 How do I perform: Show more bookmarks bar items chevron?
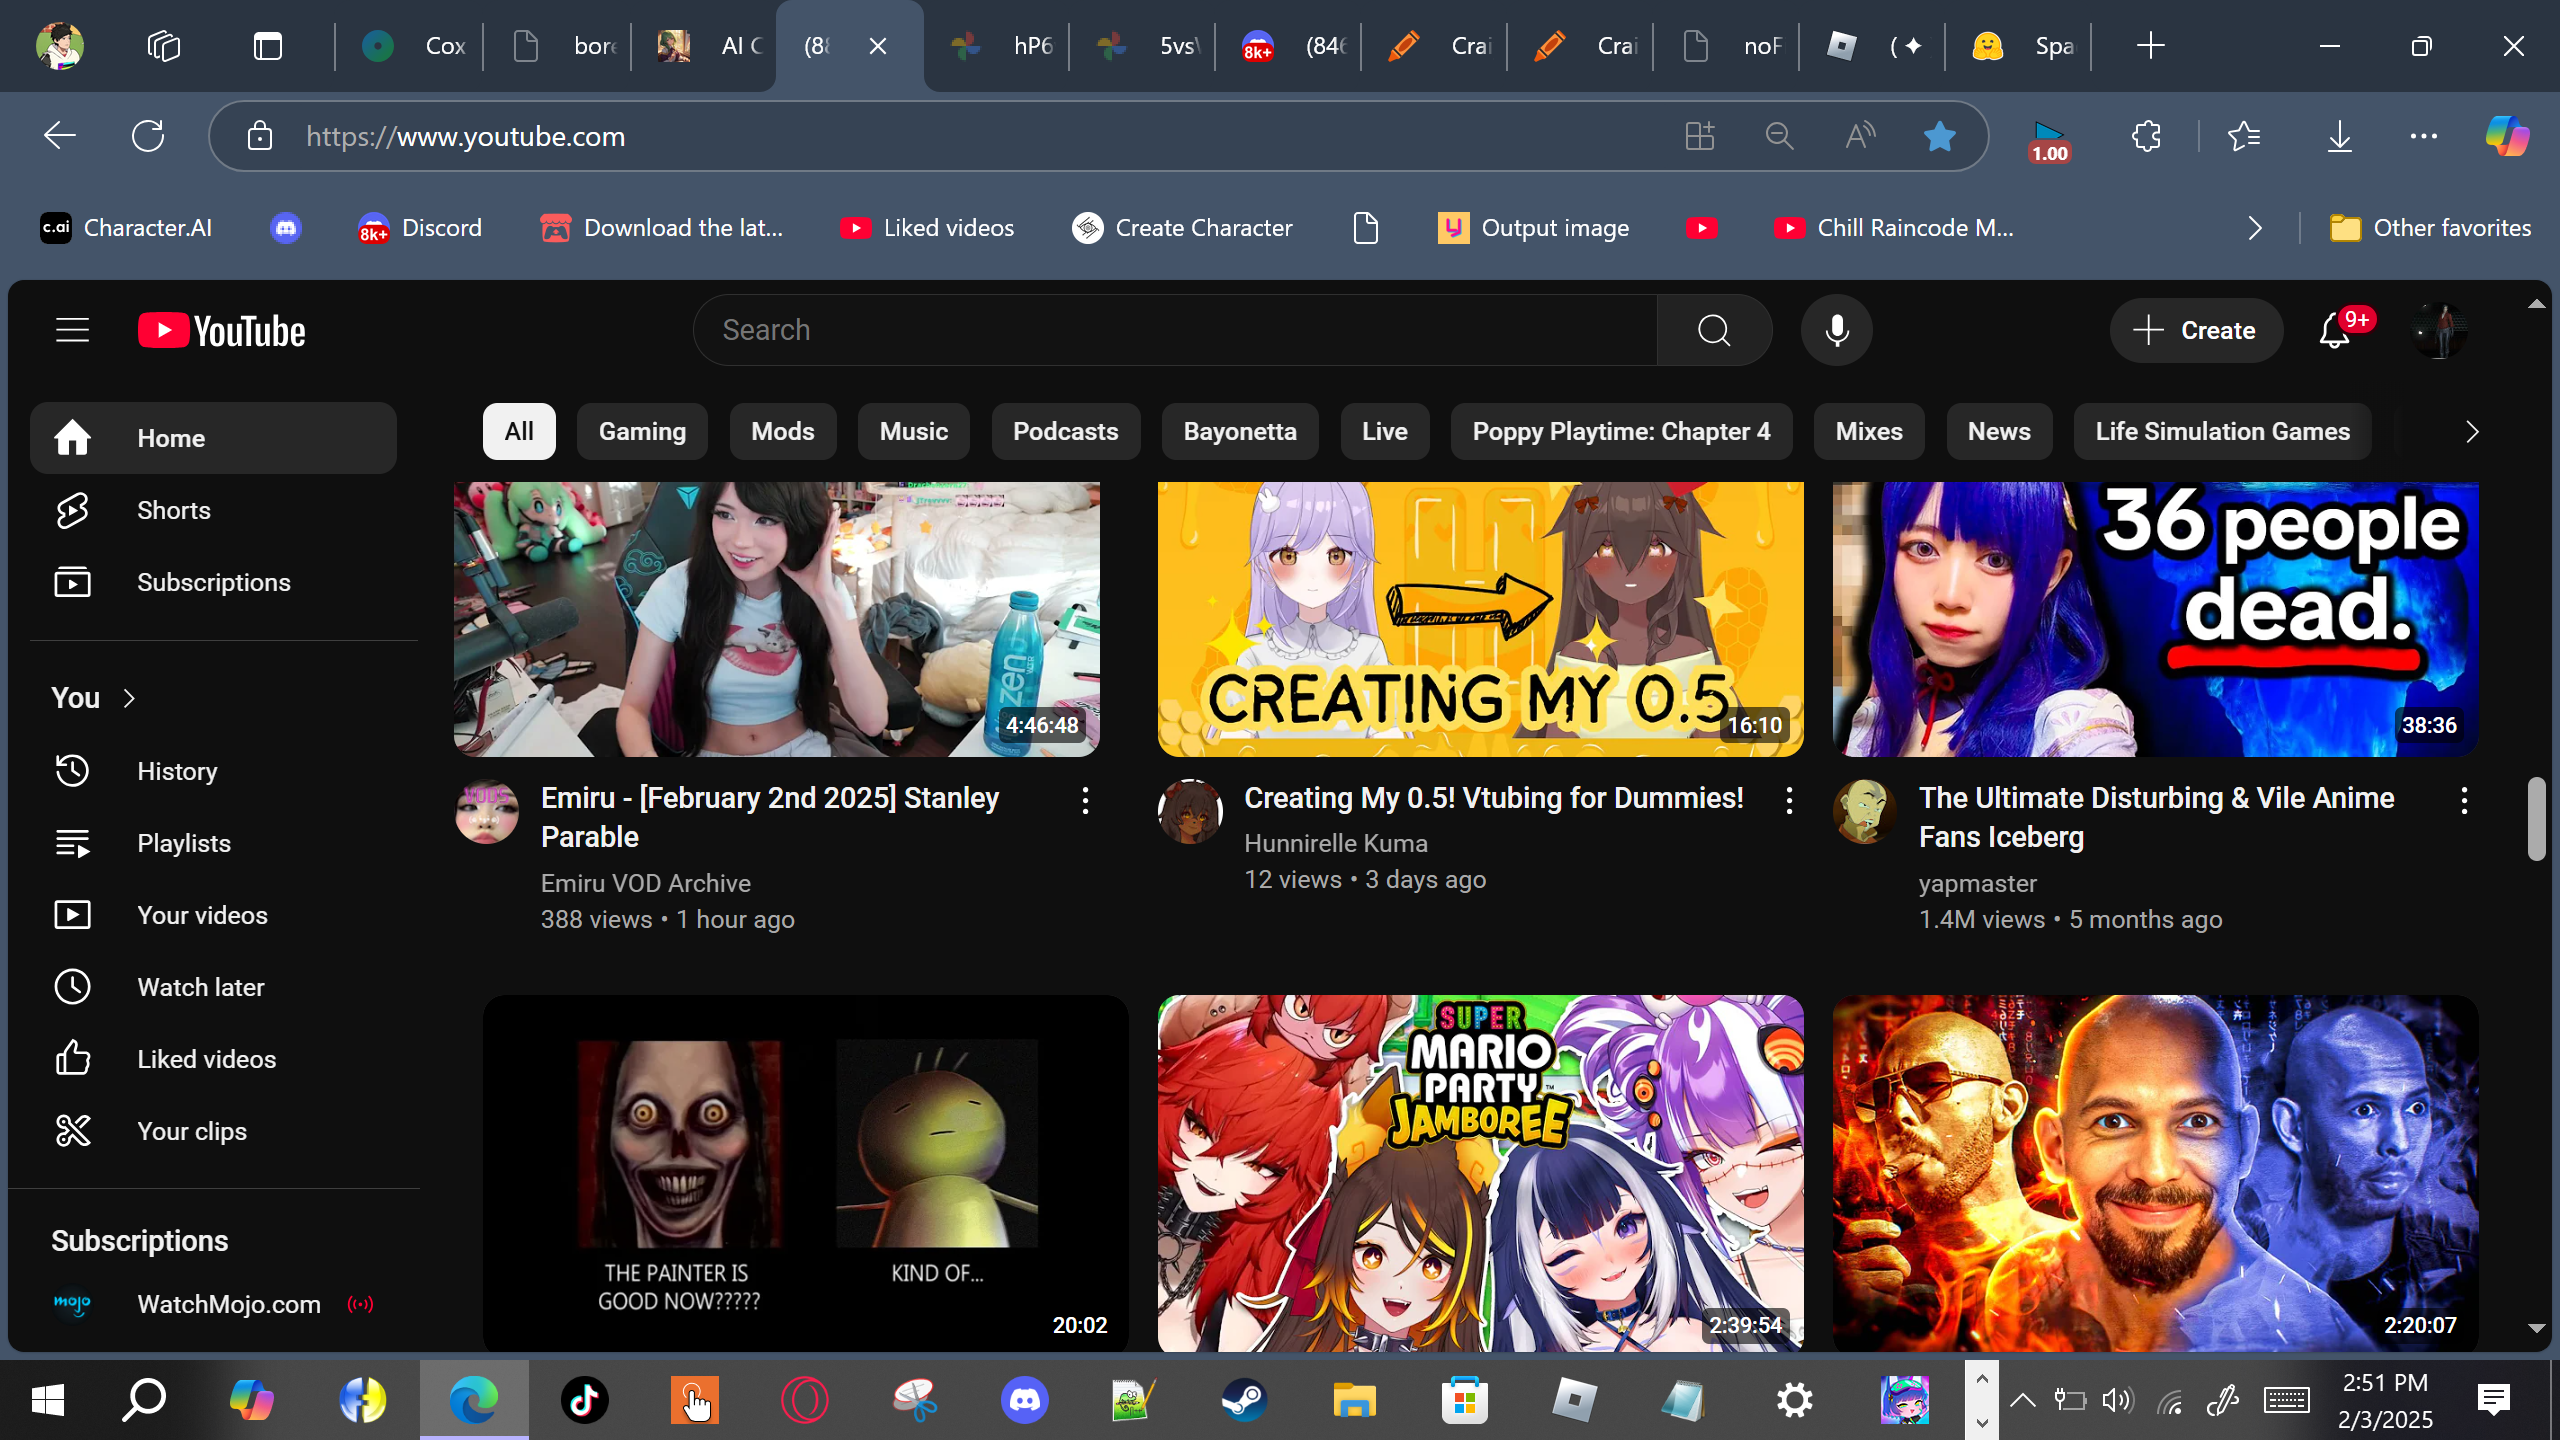coord(2255,228)
